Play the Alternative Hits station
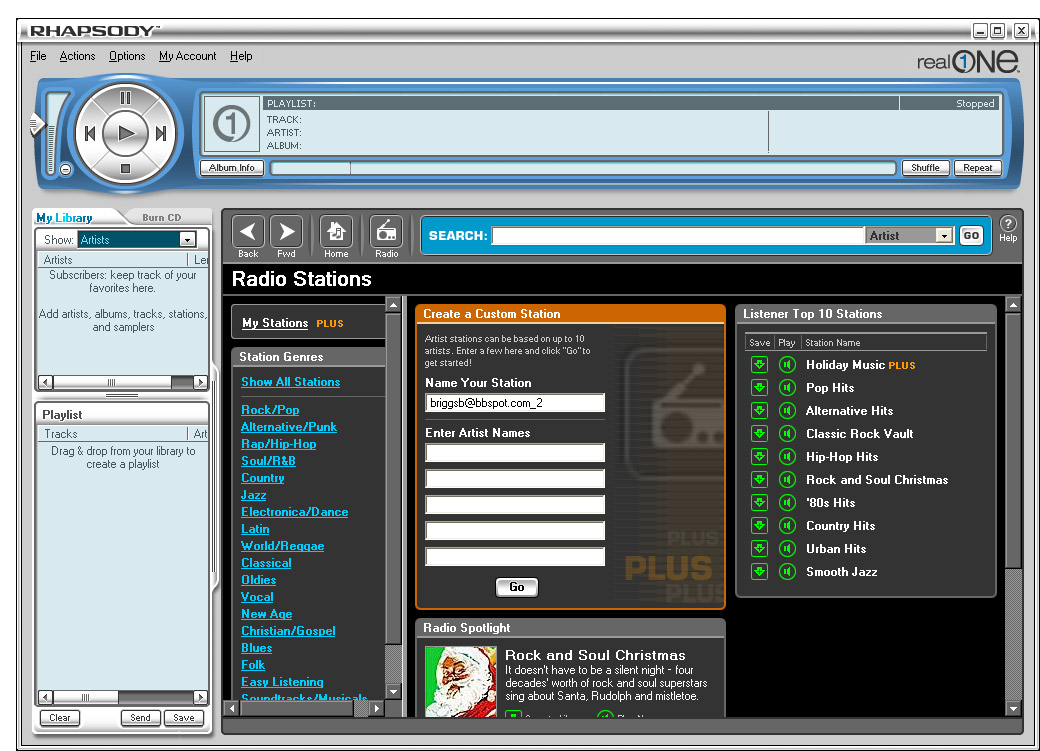Image resolution: width=1040 pixels, height=751 pixels. 787,411
